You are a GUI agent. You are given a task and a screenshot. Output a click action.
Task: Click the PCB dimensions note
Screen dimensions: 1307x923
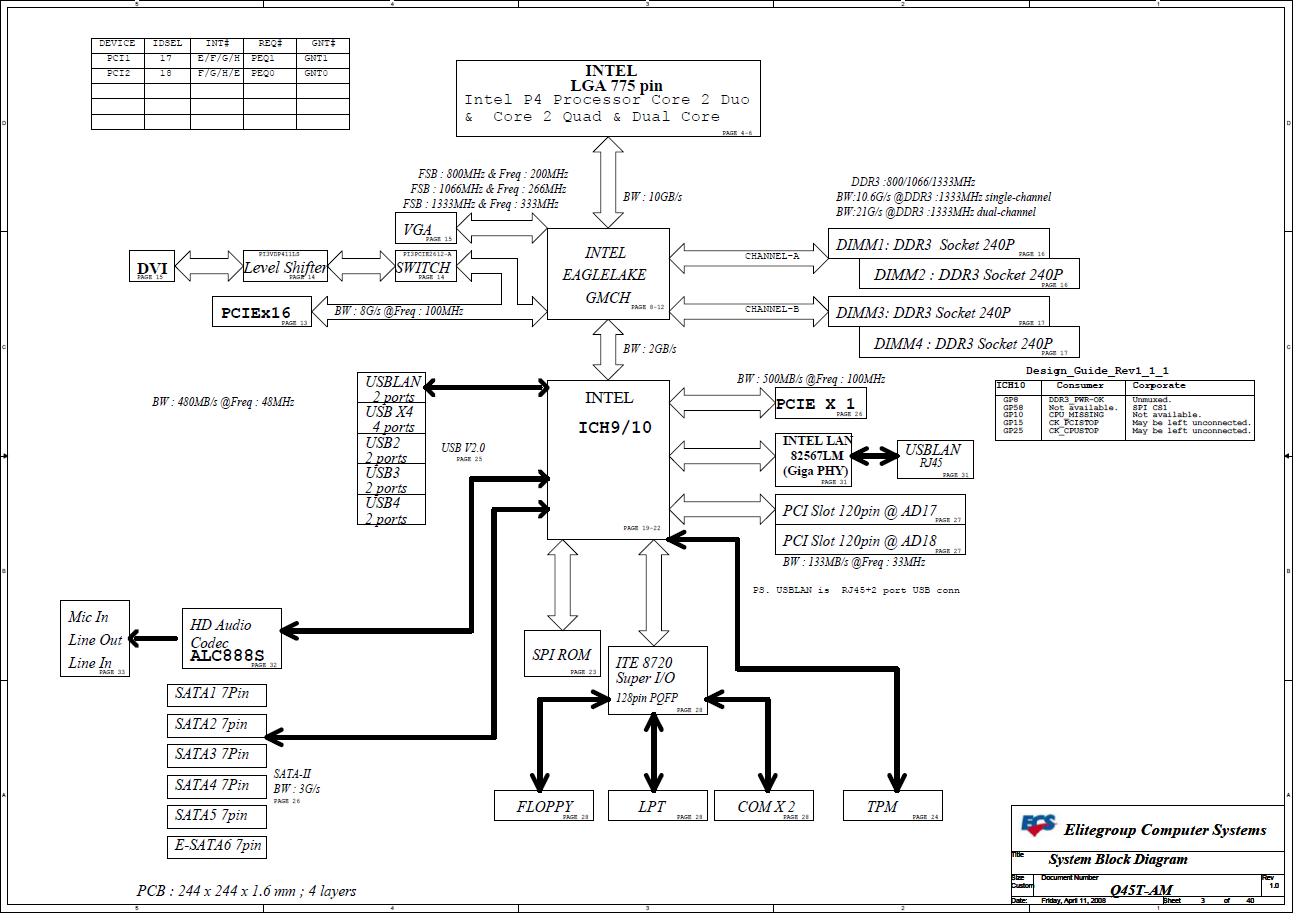(246, 890)
